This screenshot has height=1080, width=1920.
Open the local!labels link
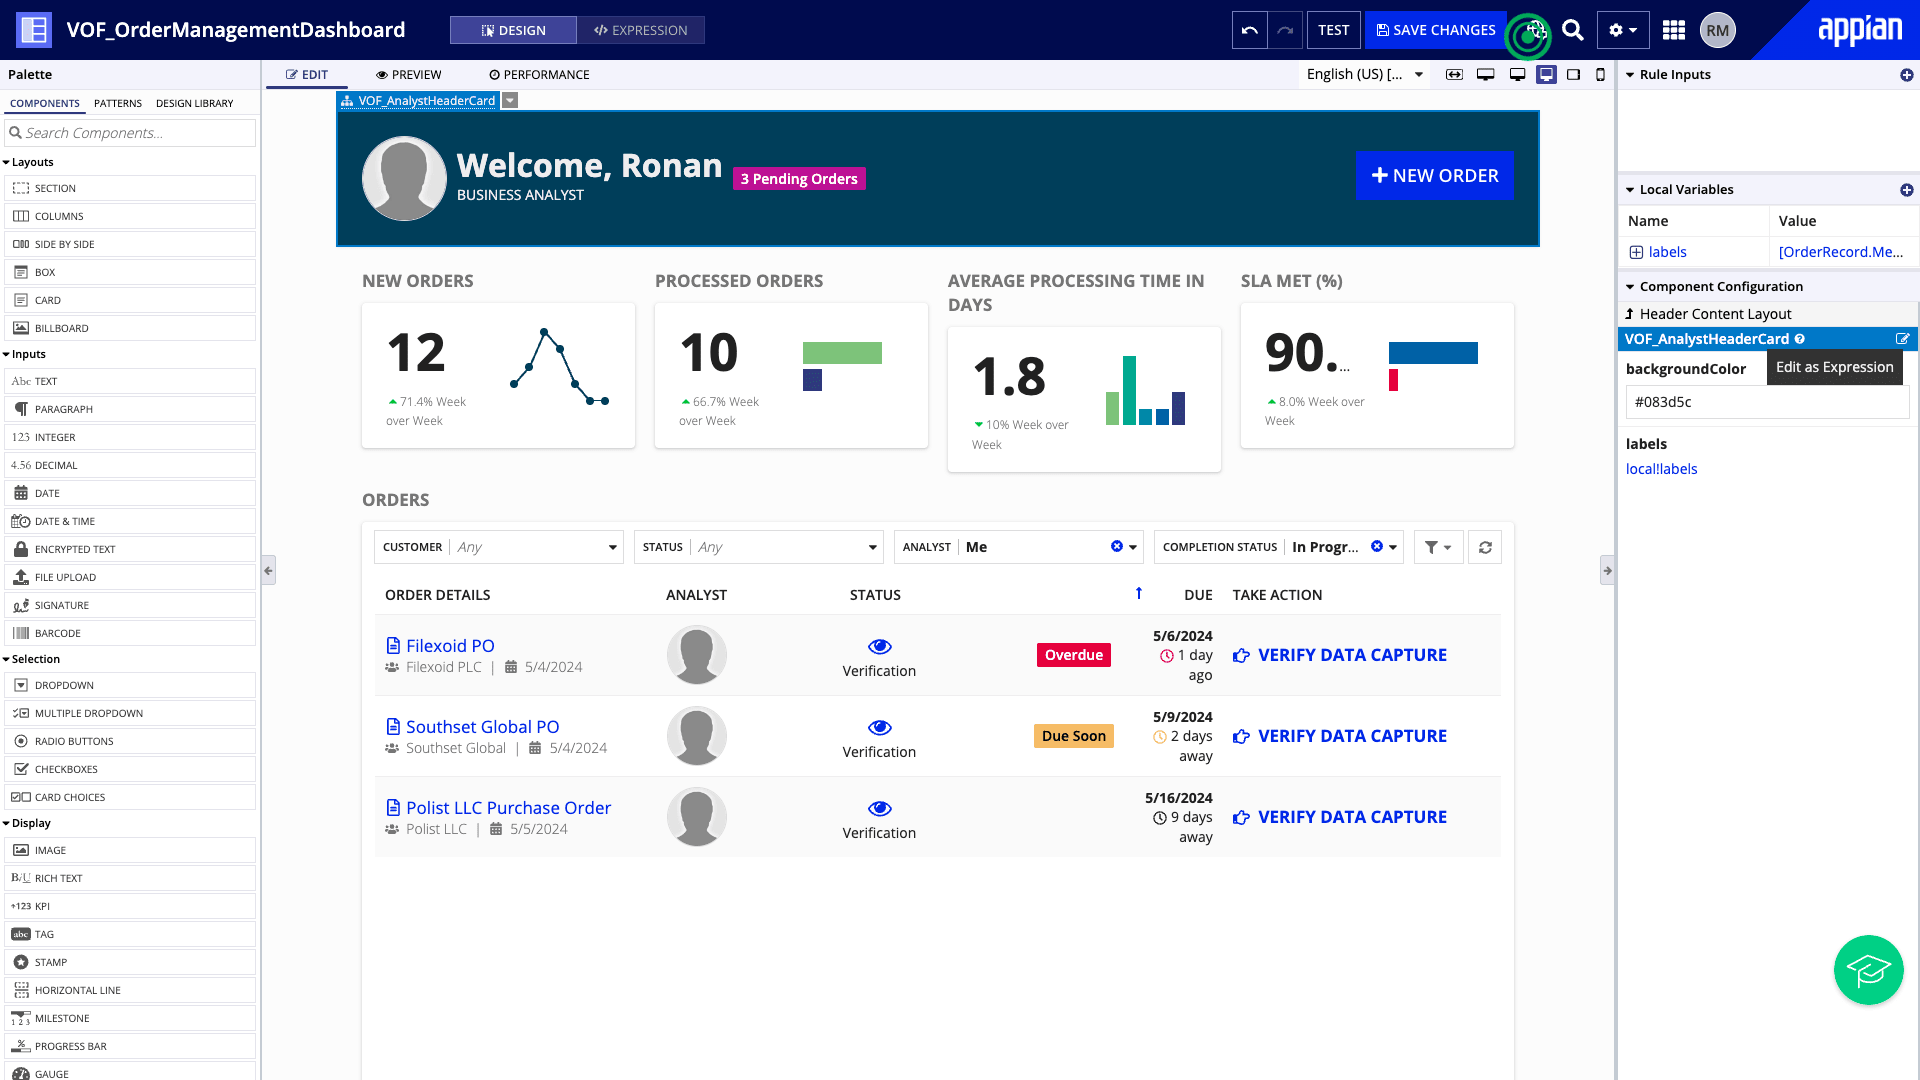tap(1661, 469)
